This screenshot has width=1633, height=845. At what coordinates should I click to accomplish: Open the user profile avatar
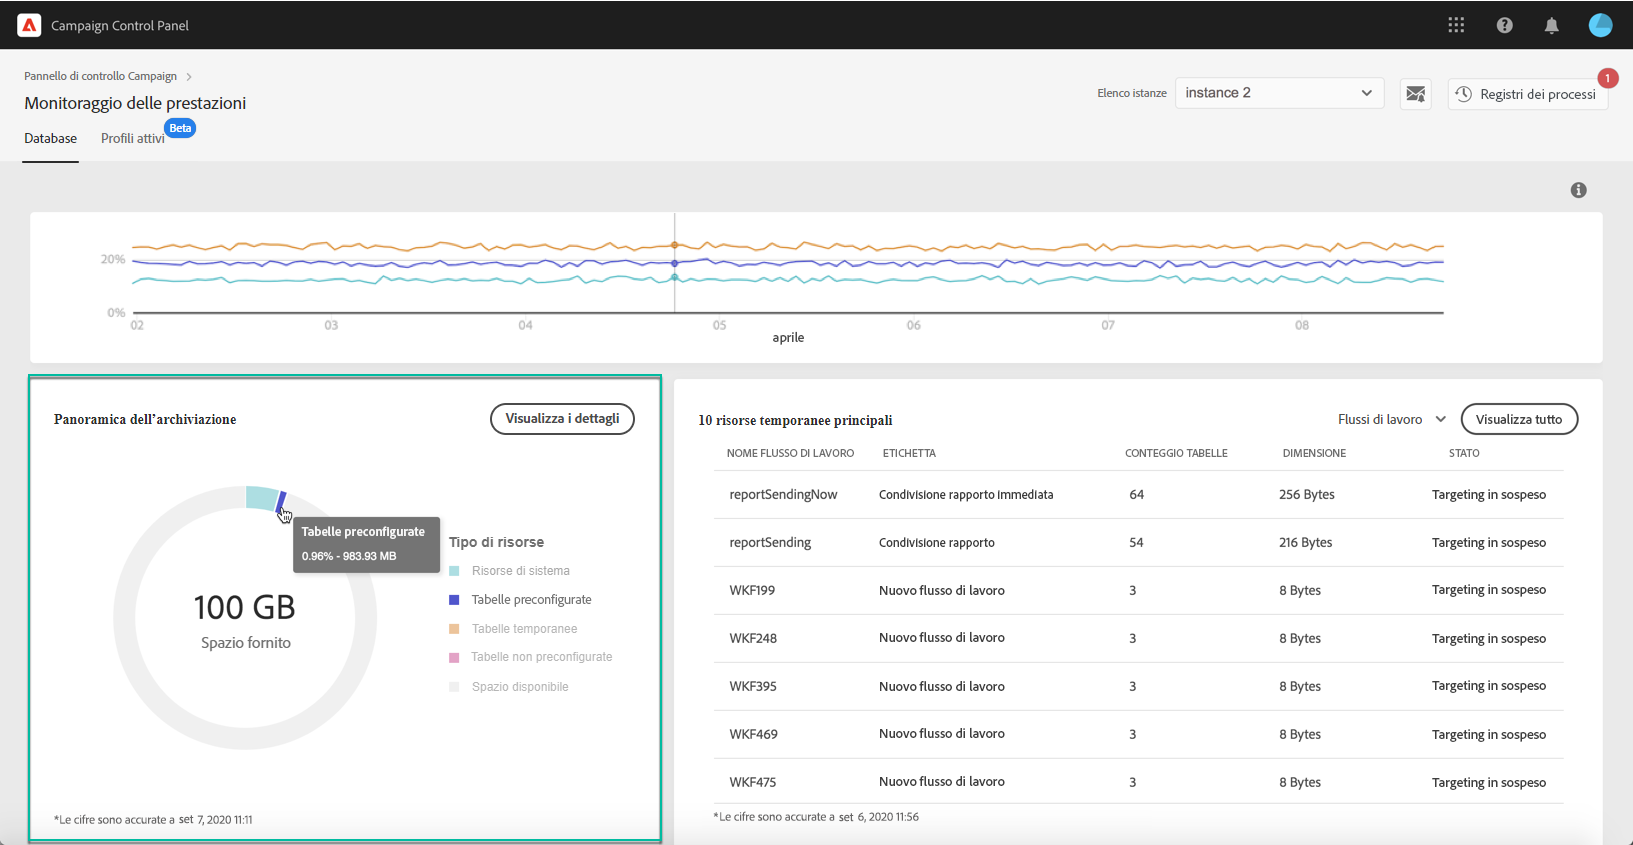click(x=1600, y=25)
